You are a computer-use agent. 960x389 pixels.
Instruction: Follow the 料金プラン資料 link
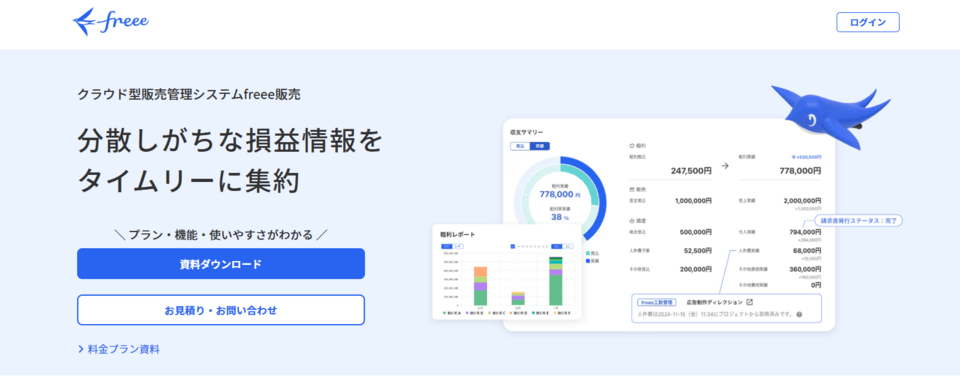click(x=119, y=349)
